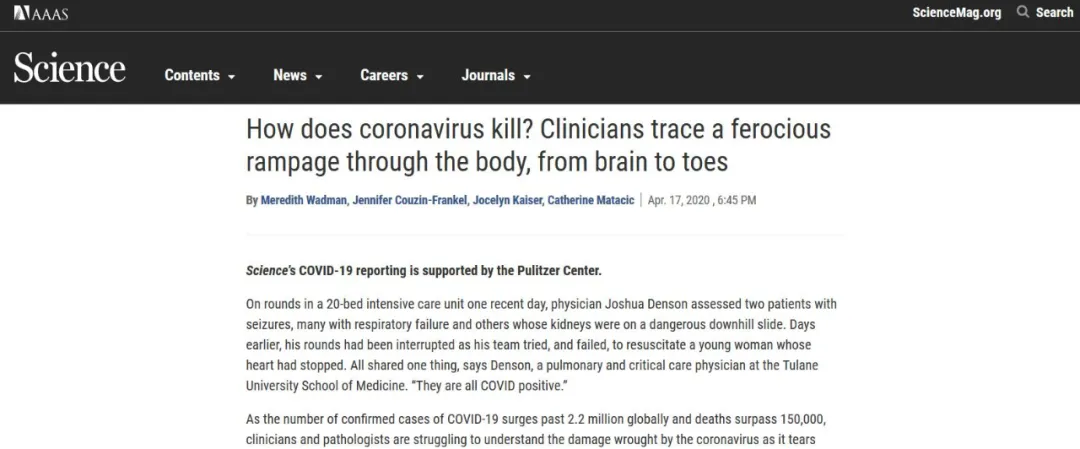Click the Search magnifying glass icon
Viewport: 1080px width, 449px height.
click(x=1023, y=12)
